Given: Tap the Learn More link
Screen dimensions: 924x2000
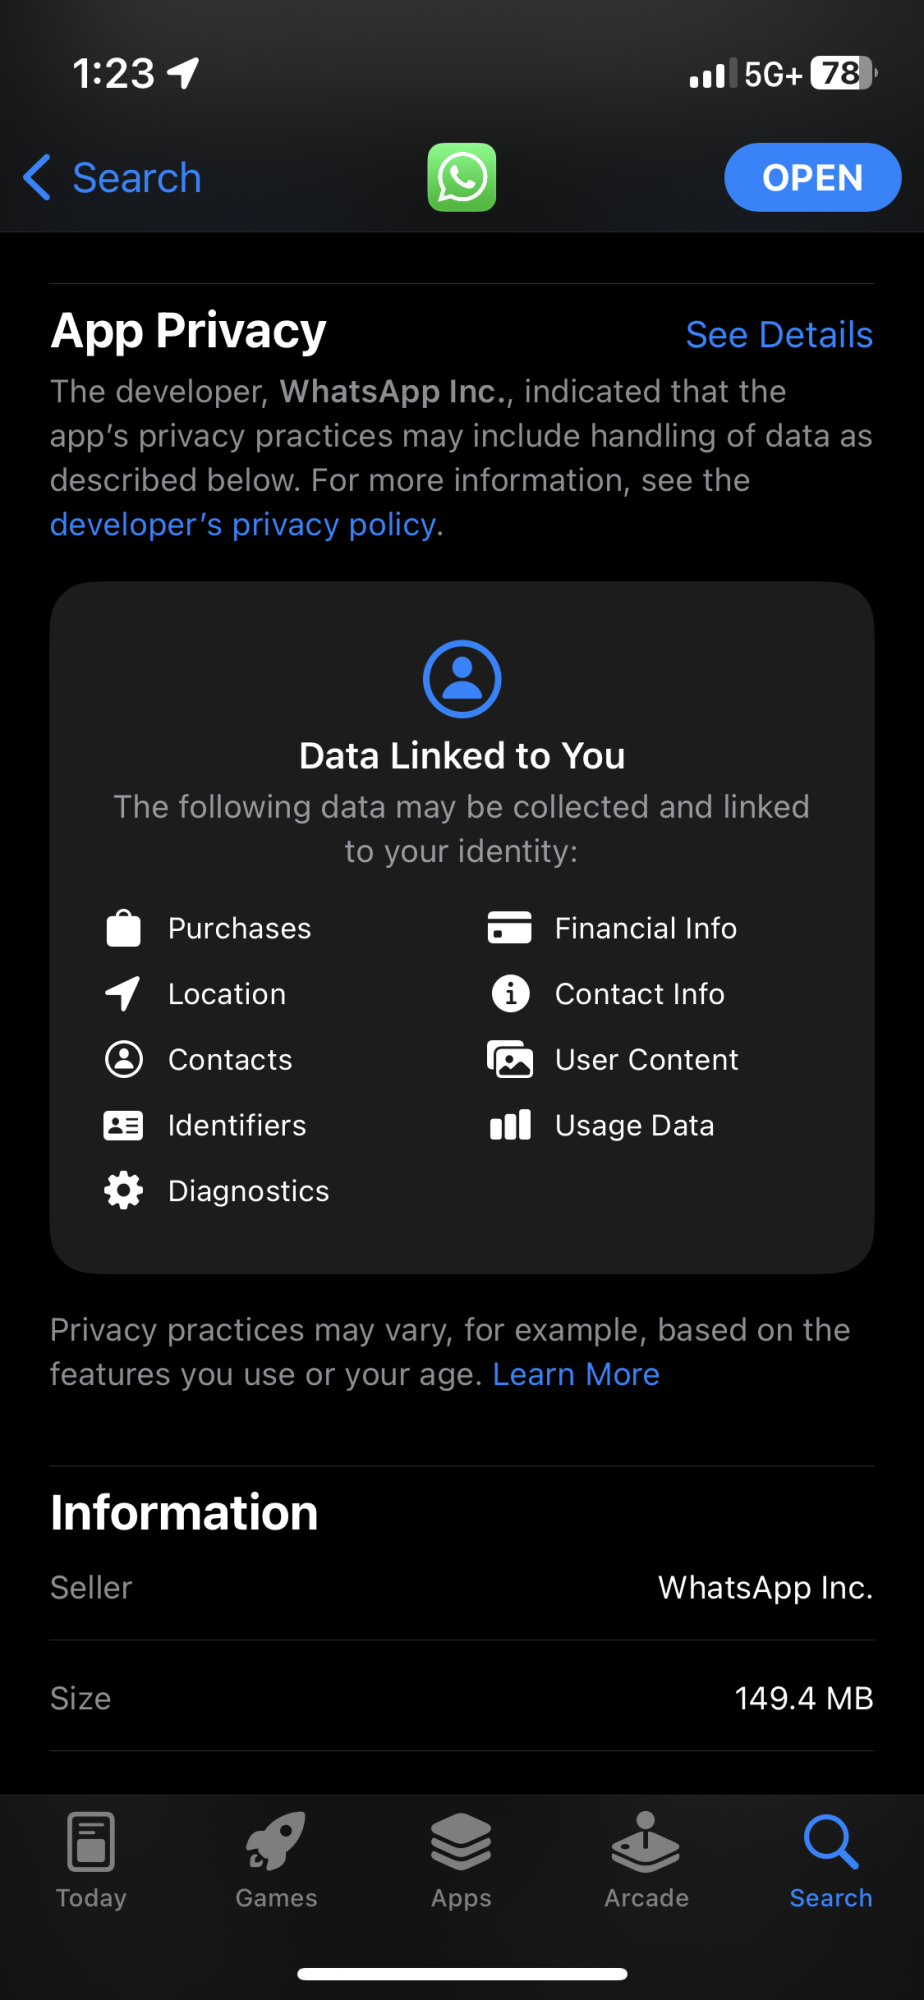Looking at the screenshot, I should pyautogui.click(x=576, y=1375).
